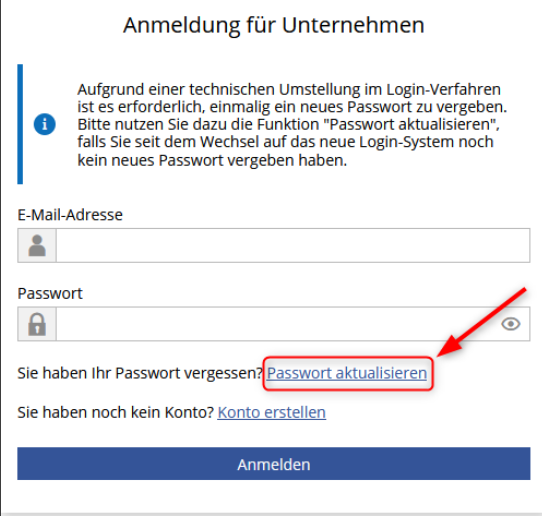
Task: Show the password with the eye icon
Action: [511, 324]
